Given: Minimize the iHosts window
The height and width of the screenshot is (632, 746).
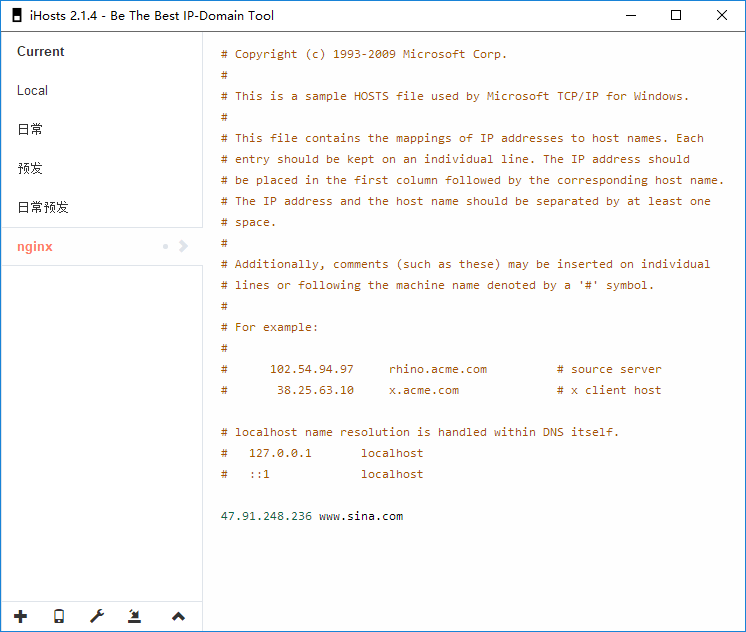Looking at the screenshot, I should click(x=630, y=16).
